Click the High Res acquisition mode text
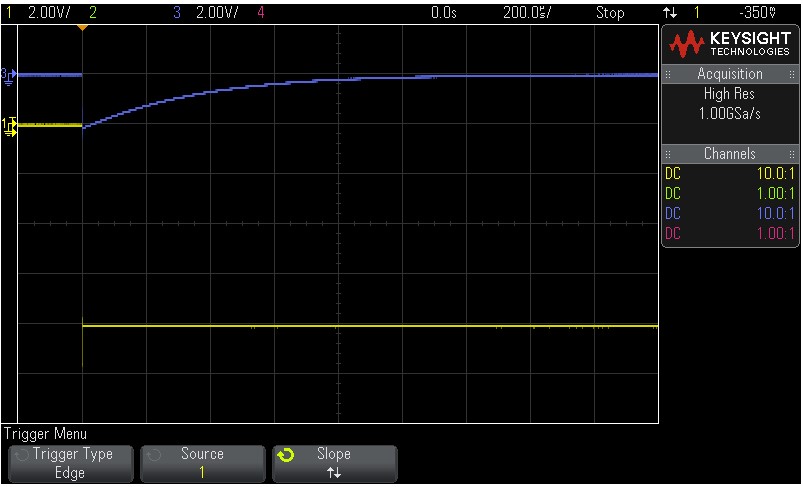Screen dimensions: 803x487 click(729, 94)
